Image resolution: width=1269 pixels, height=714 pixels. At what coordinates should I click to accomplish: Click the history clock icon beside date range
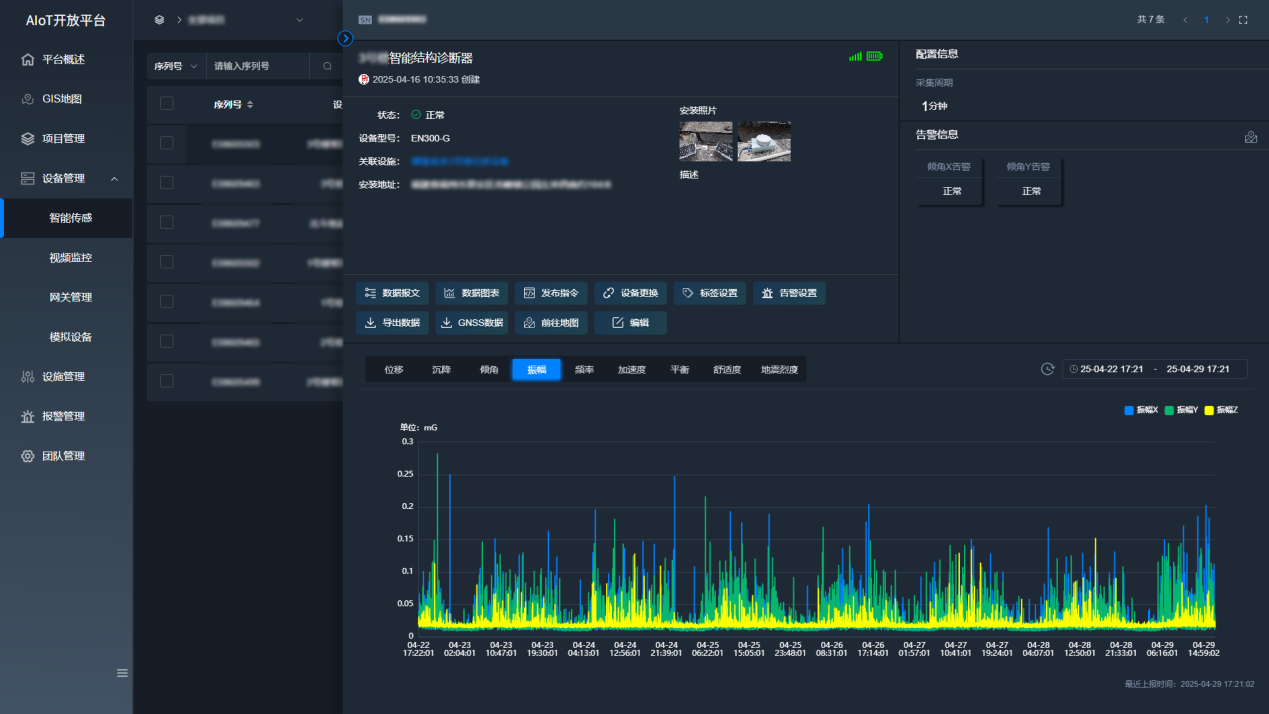point(1047,369)
